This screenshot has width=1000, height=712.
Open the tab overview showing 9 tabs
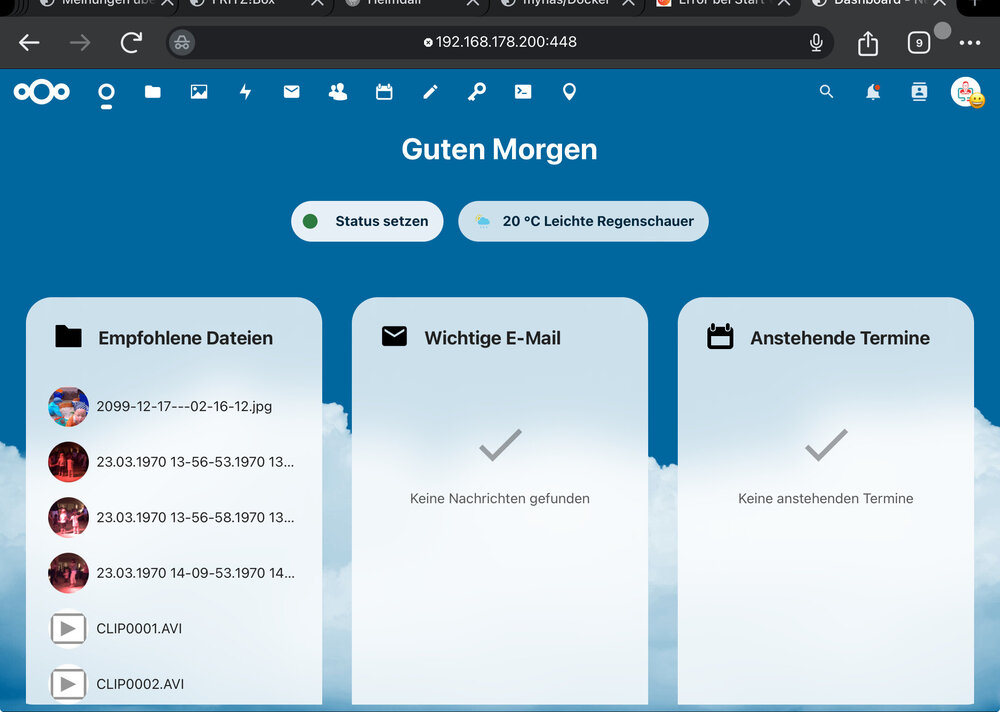918,43
